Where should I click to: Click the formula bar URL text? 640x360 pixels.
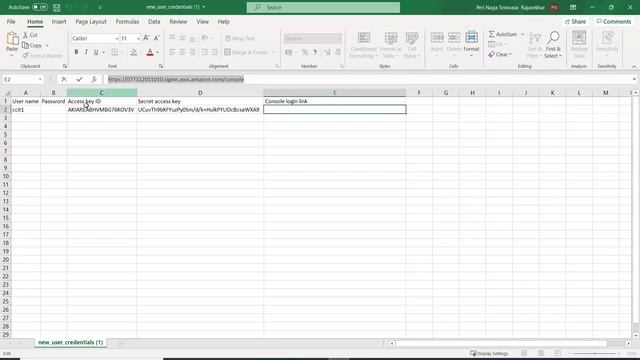[176, 79]
